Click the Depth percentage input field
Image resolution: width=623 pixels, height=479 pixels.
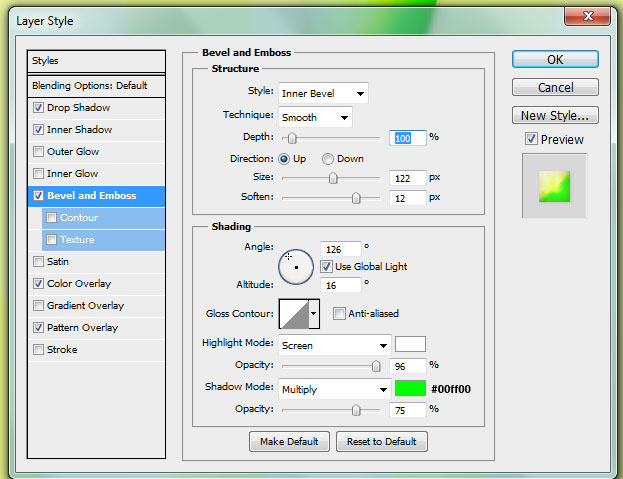pos(406,137)
